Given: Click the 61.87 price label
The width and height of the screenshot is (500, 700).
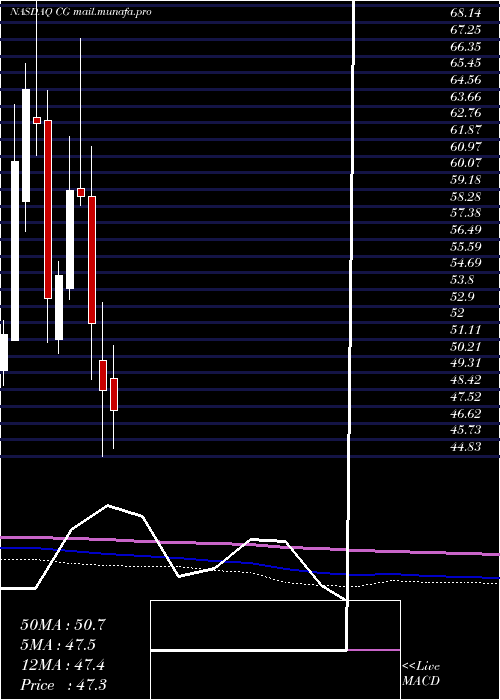Looking at the screenshot, I should [466, 130].
